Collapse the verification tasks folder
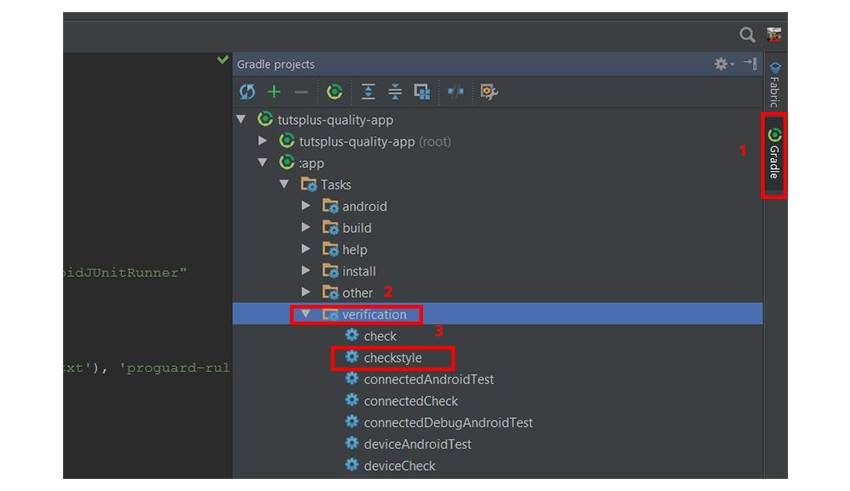The height and width of the screenshot is (491, 850). click(x=306, y=314)
